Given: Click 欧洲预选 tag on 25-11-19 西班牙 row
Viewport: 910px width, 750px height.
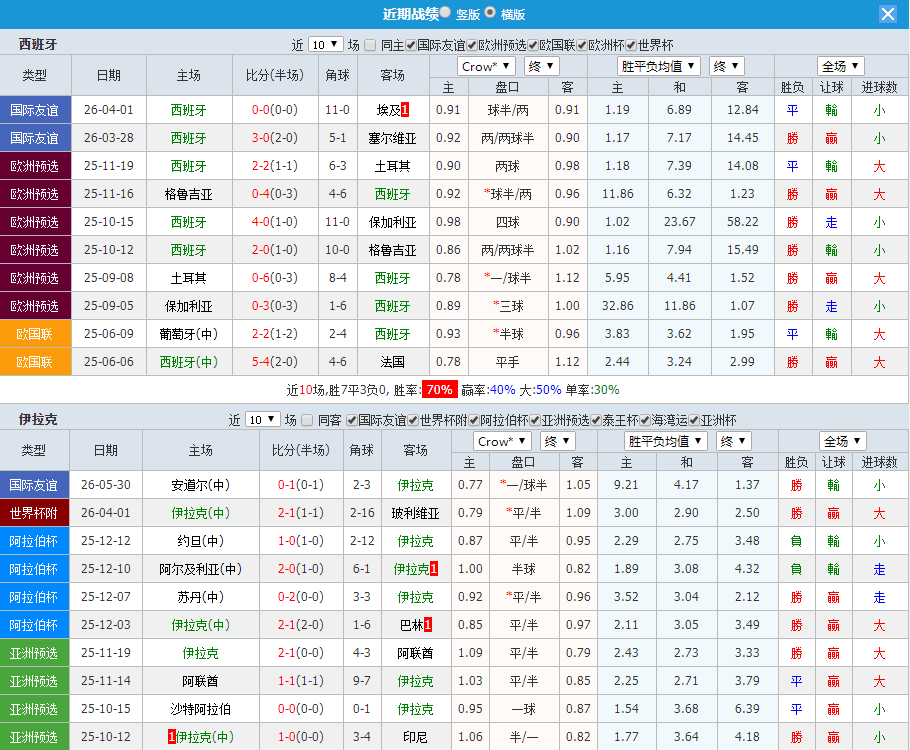Looking at the screenshot, I should [x=35, y=166].
